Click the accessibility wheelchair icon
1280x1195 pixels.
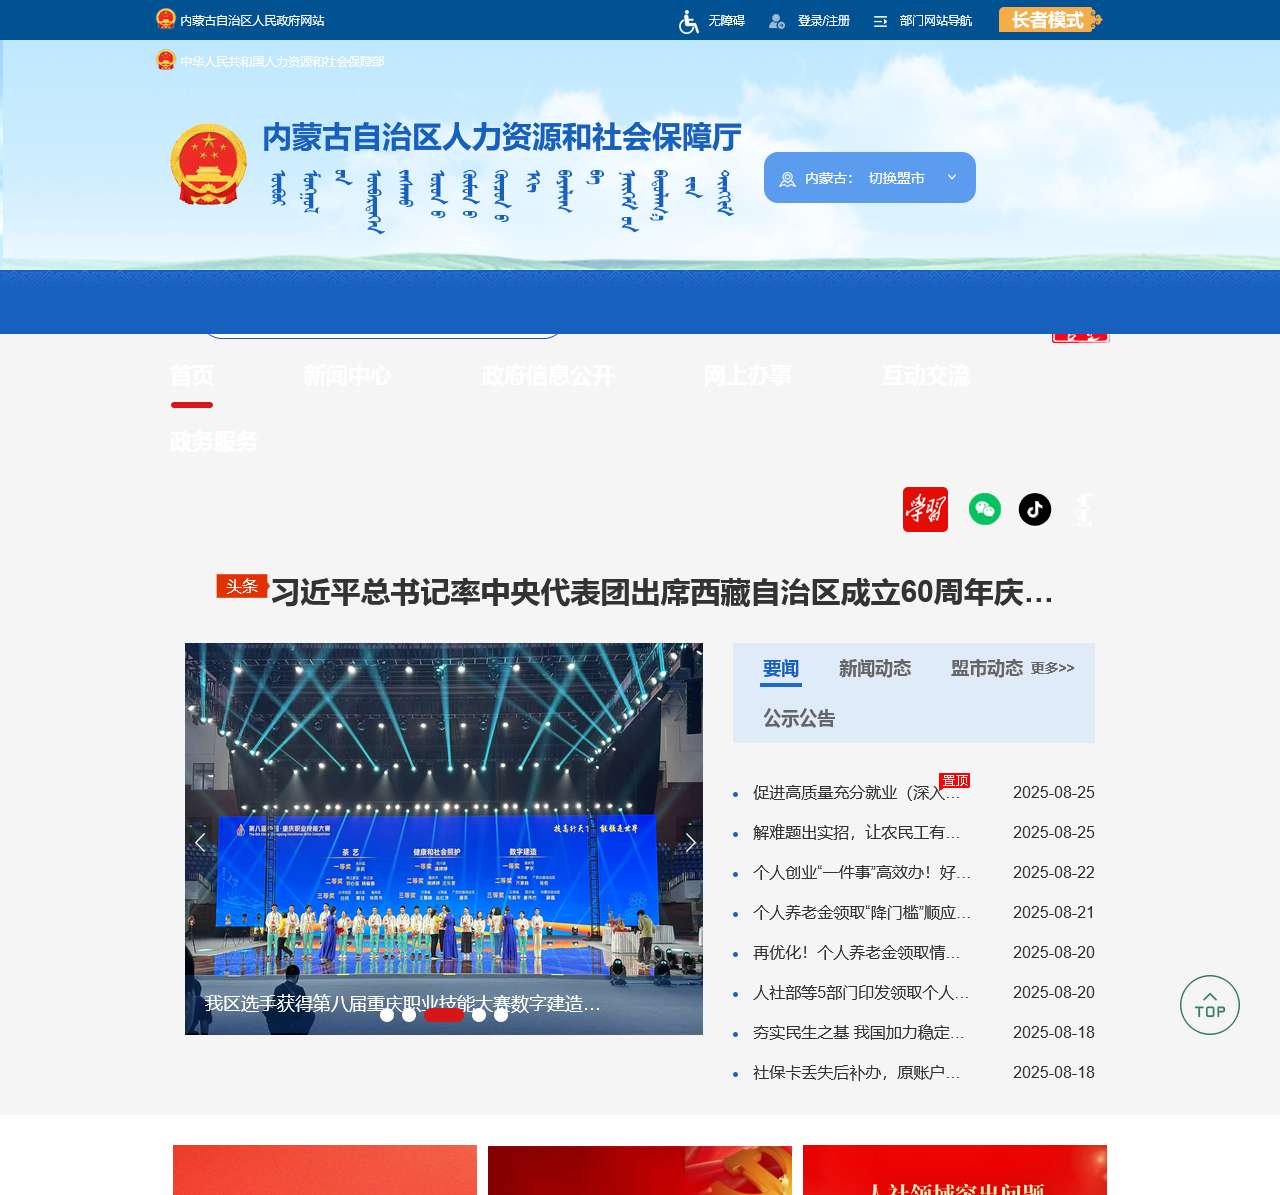pyautogui.click(x=689, y=21)
